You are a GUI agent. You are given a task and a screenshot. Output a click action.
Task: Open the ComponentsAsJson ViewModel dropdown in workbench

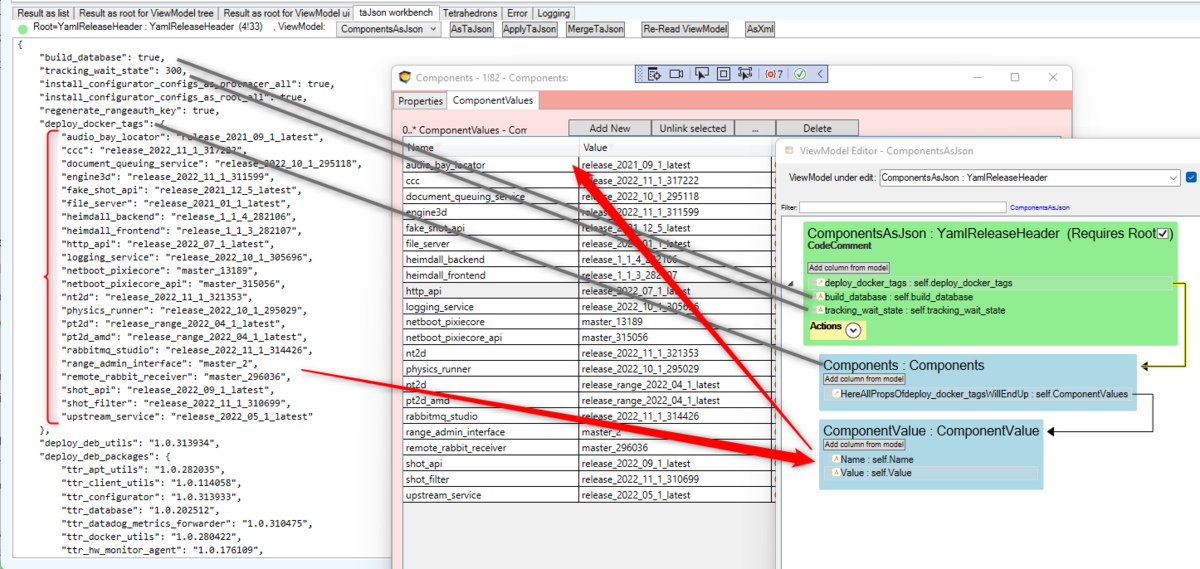click(x=388, y=29)
